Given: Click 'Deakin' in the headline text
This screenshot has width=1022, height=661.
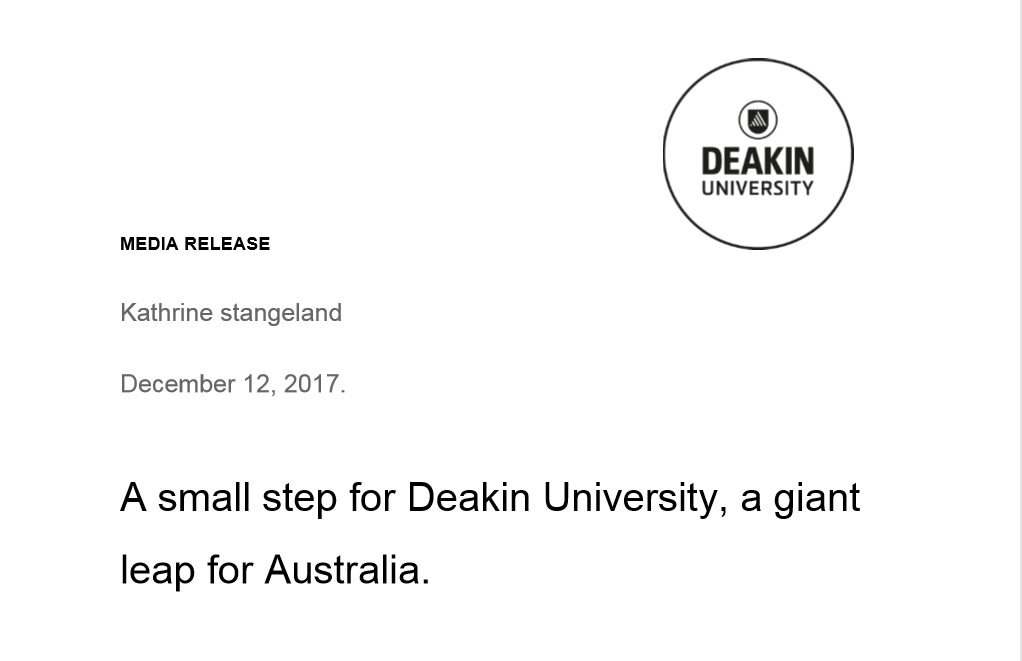Looking at the screenshot, I should pos(469,497).
